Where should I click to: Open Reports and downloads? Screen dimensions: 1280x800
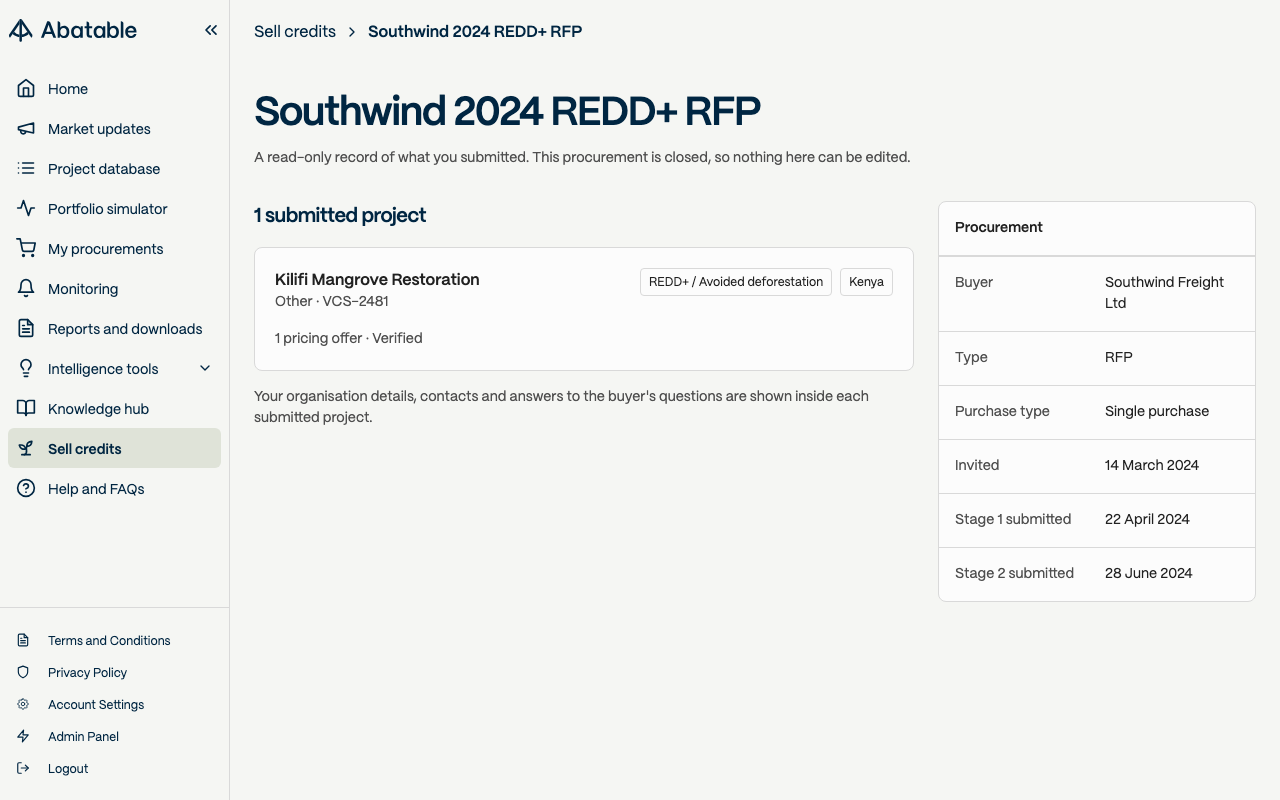[114, 328]
